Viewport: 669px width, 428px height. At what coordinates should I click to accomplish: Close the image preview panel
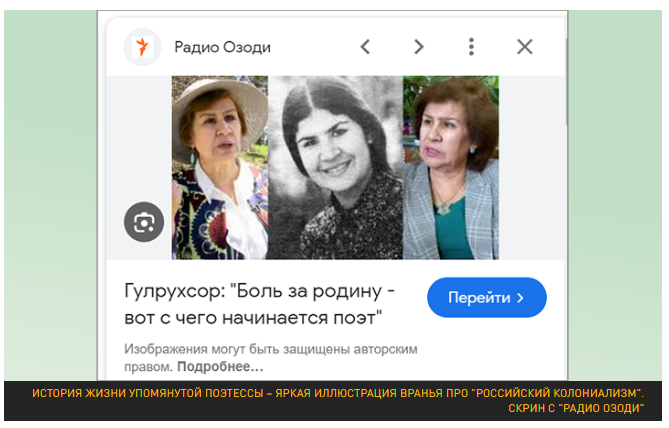[x=525, y=47]
